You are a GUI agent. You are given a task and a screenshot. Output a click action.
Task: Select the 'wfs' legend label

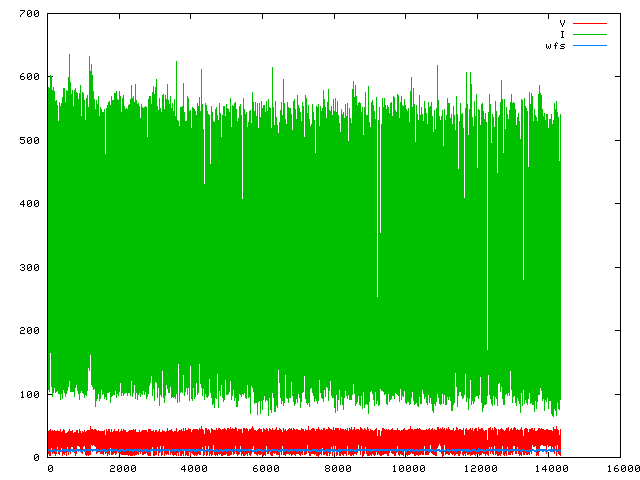tap(555, 46)
